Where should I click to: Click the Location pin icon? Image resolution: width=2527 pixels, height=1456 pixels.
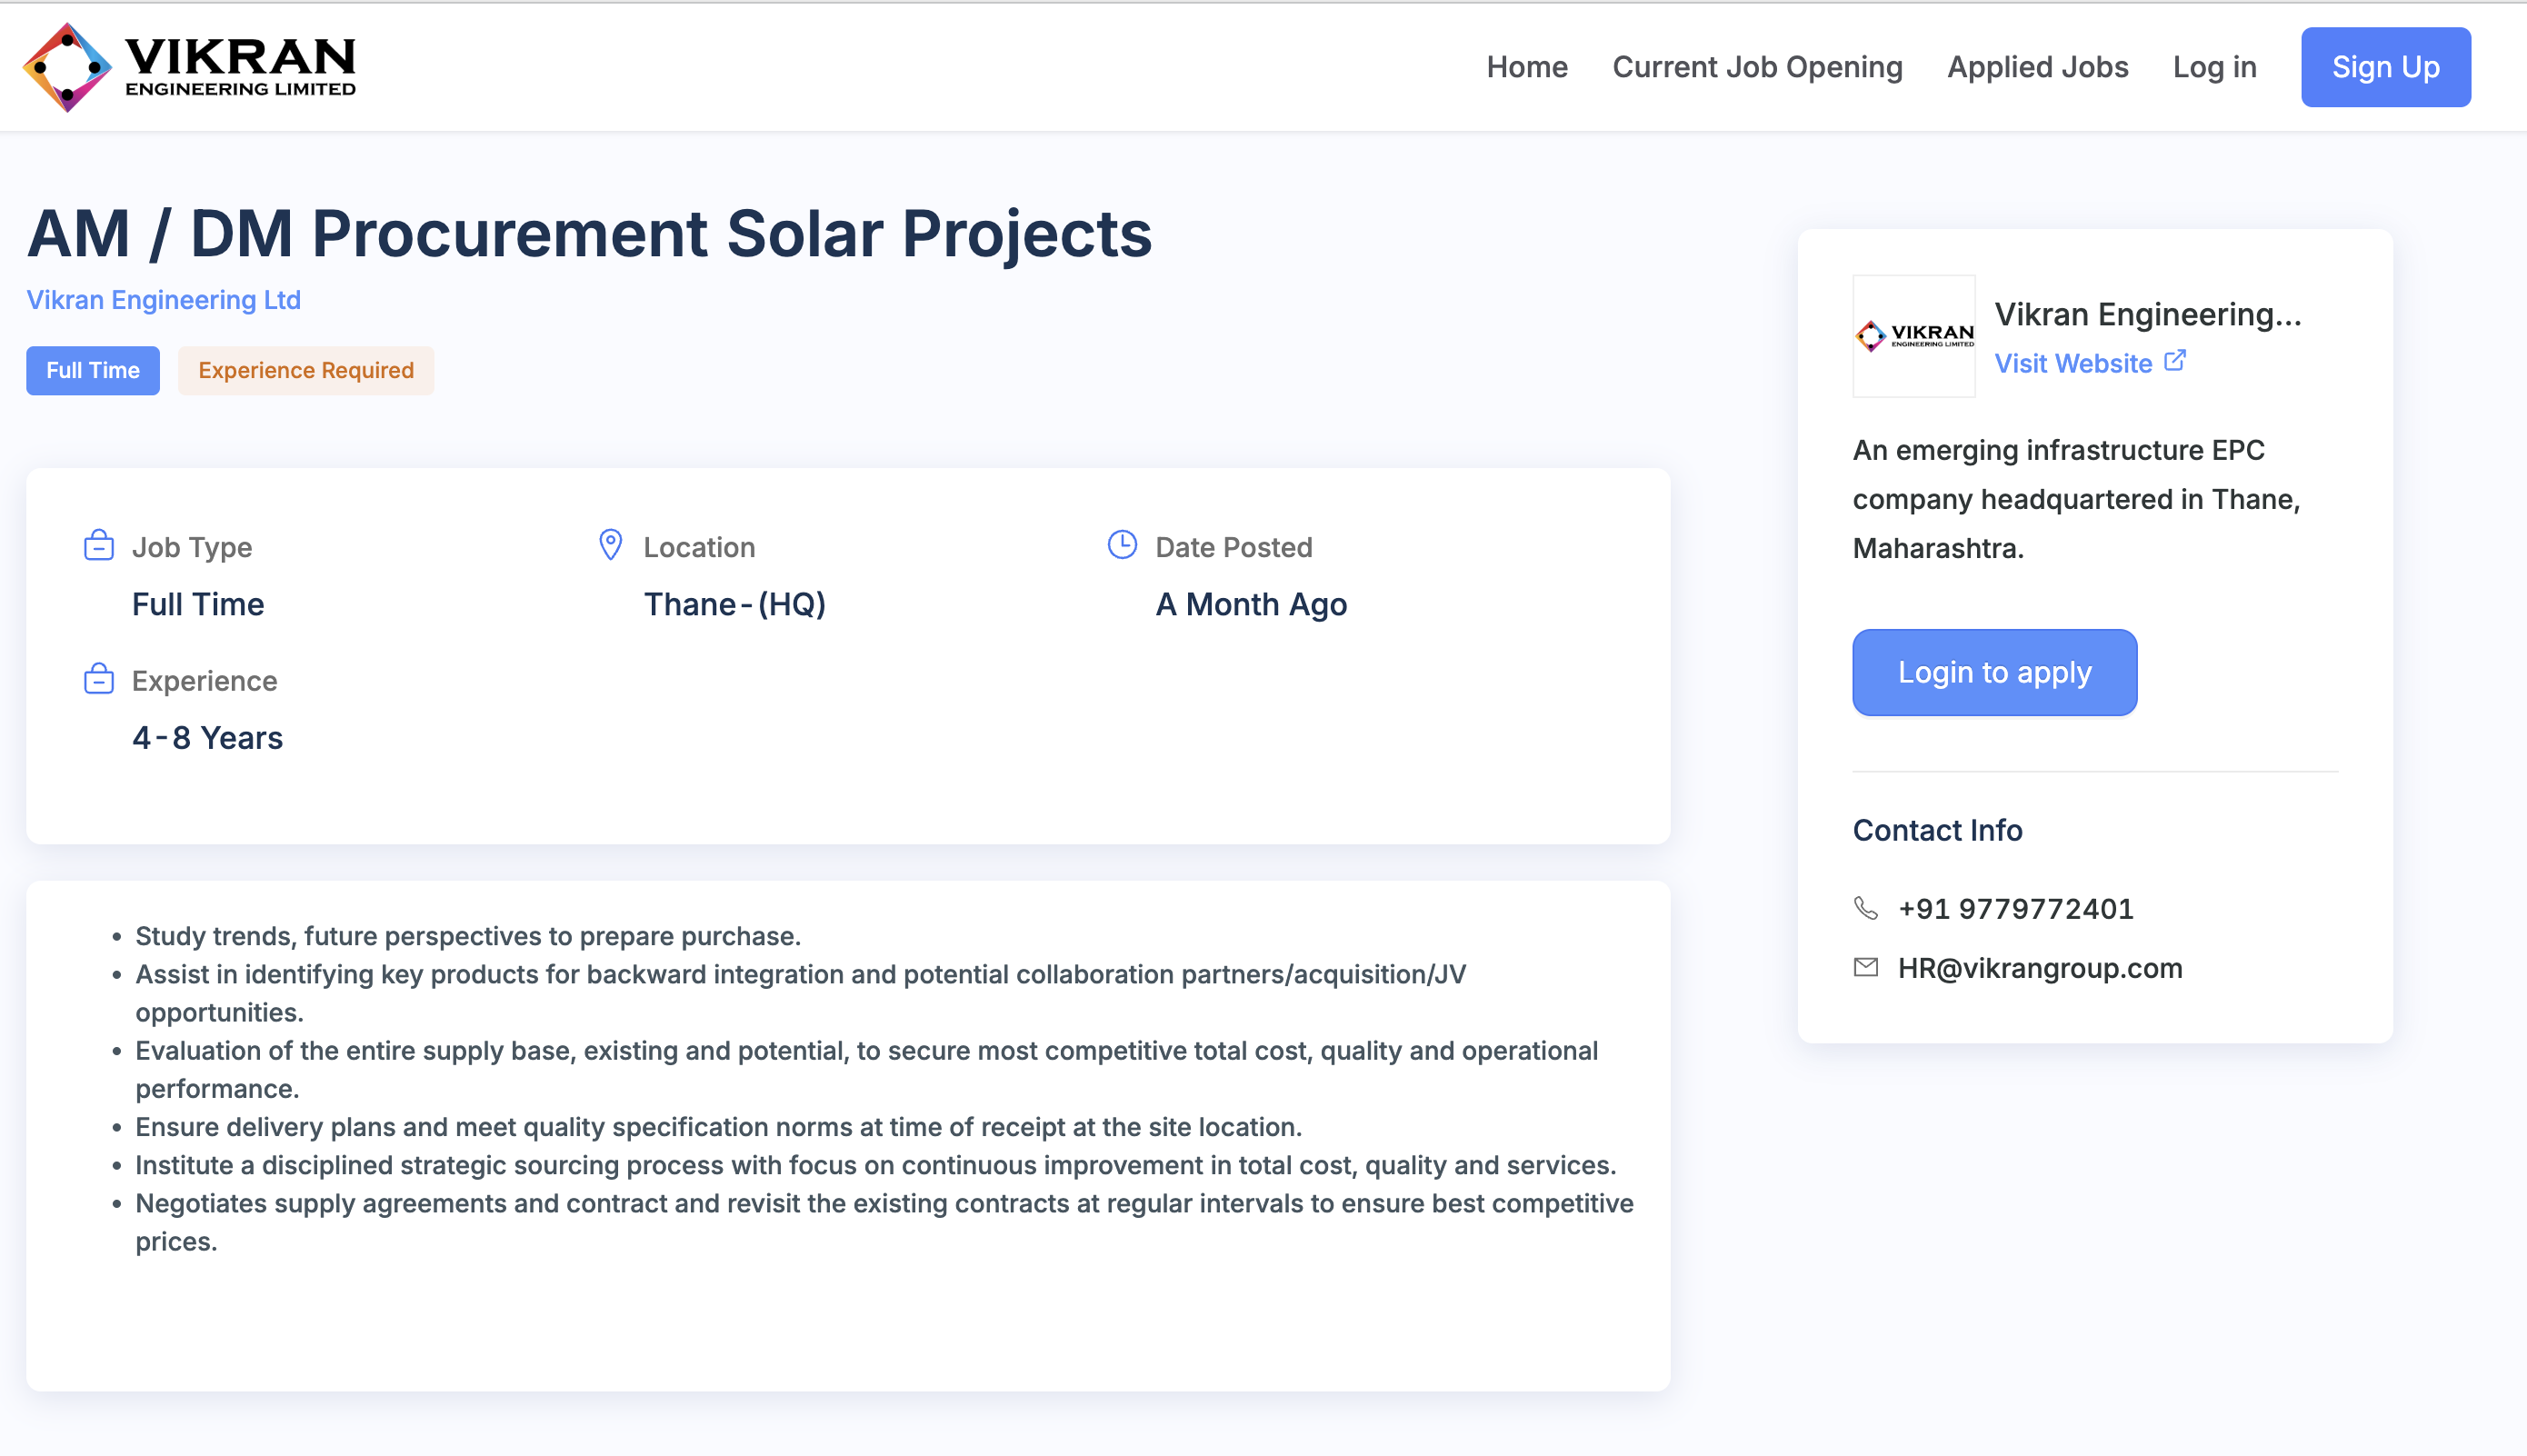click(x=608, y=546)
